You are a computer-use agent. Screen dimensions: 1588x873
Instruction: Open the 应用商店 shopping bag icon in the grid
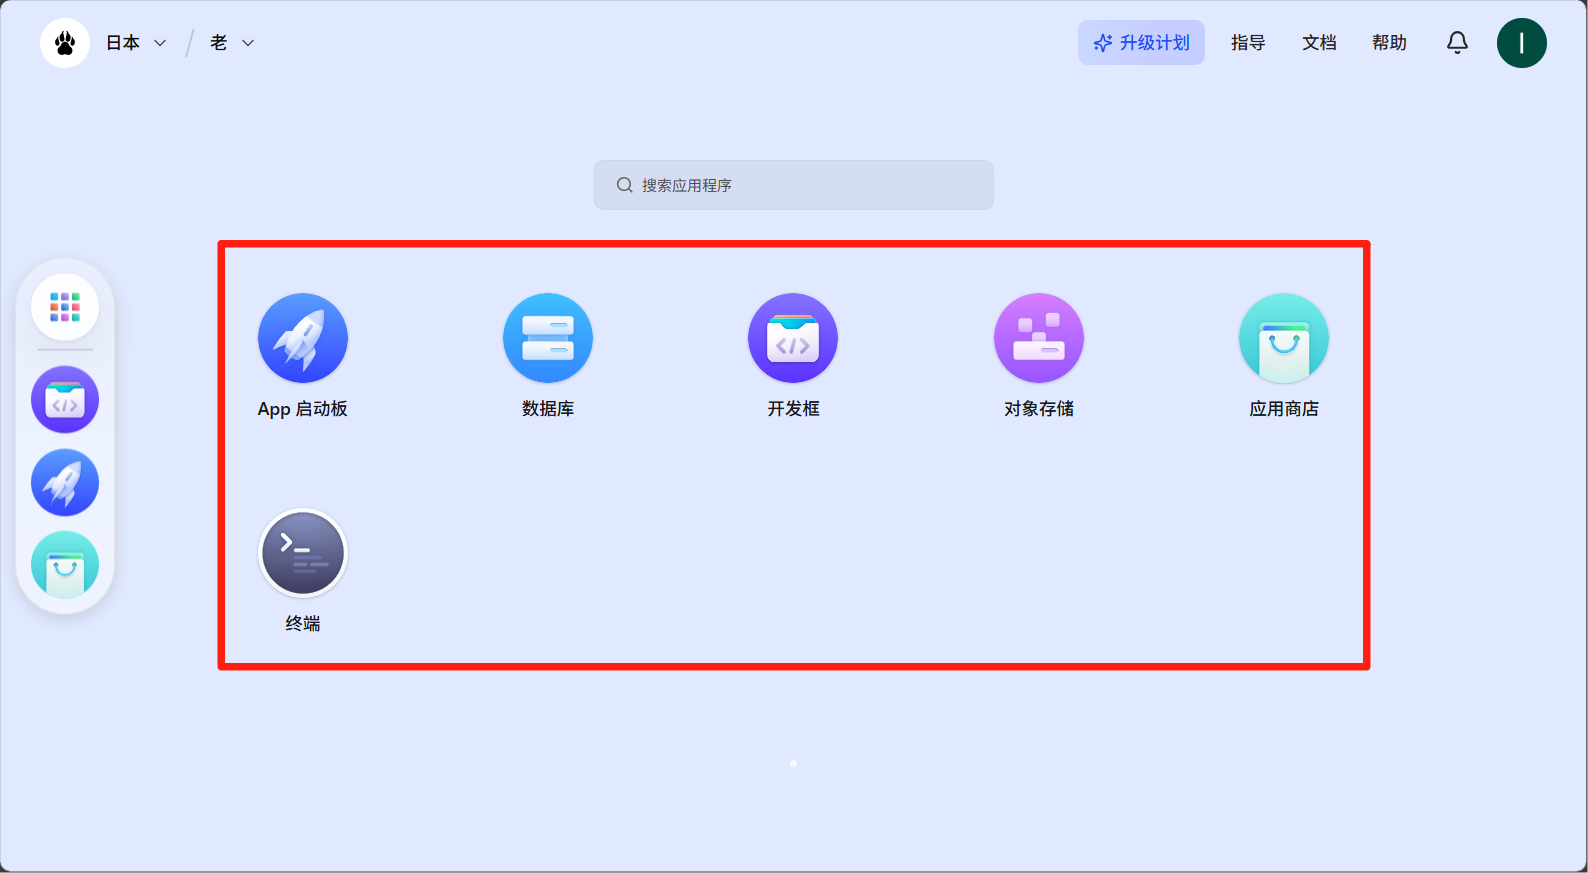coord(1283,338)
